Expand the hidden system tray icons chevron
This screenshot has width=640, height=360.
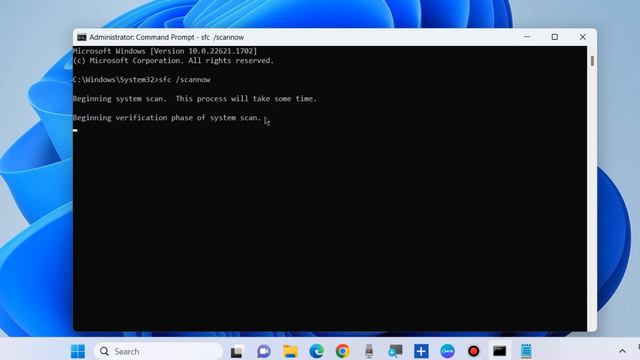(622, 351)
